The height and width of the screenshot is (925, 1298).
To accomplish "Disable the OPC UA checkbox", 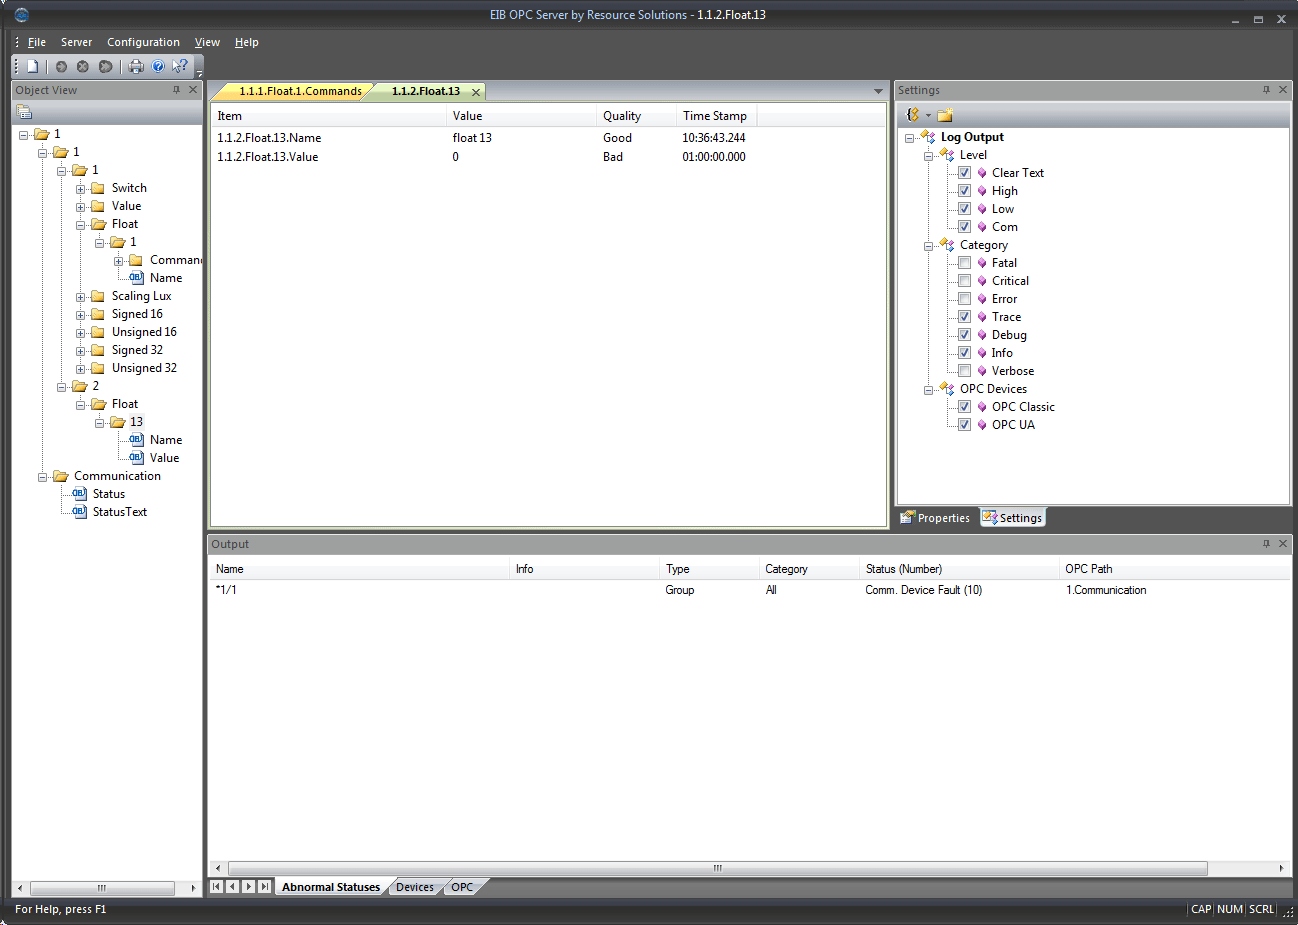I will [965, 425].
